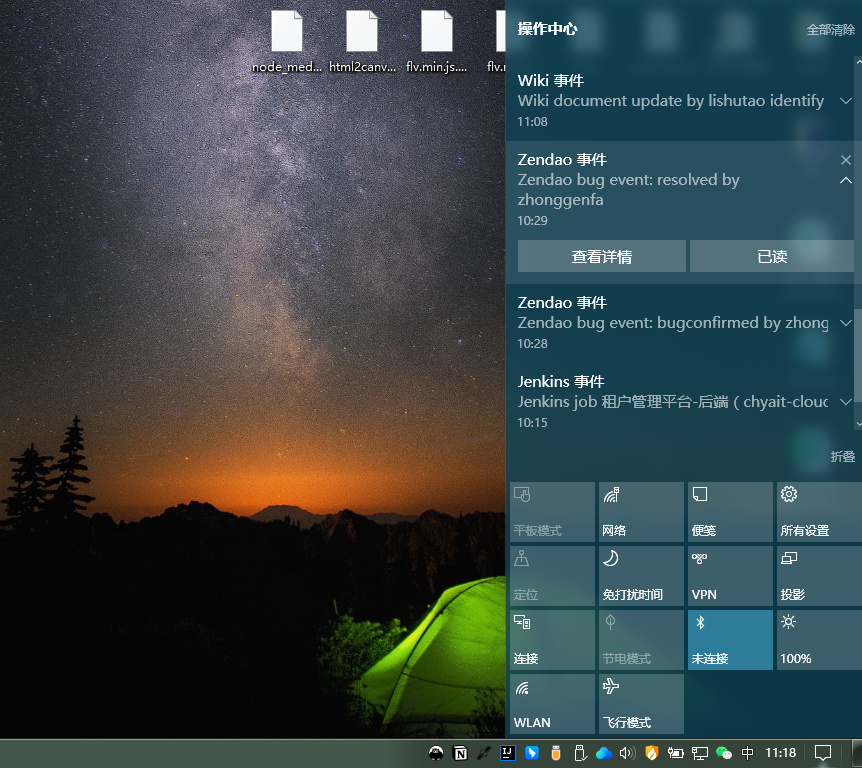
Task: Open 所有设置 (All settings) tile
Action: click(x=817, y=511)
